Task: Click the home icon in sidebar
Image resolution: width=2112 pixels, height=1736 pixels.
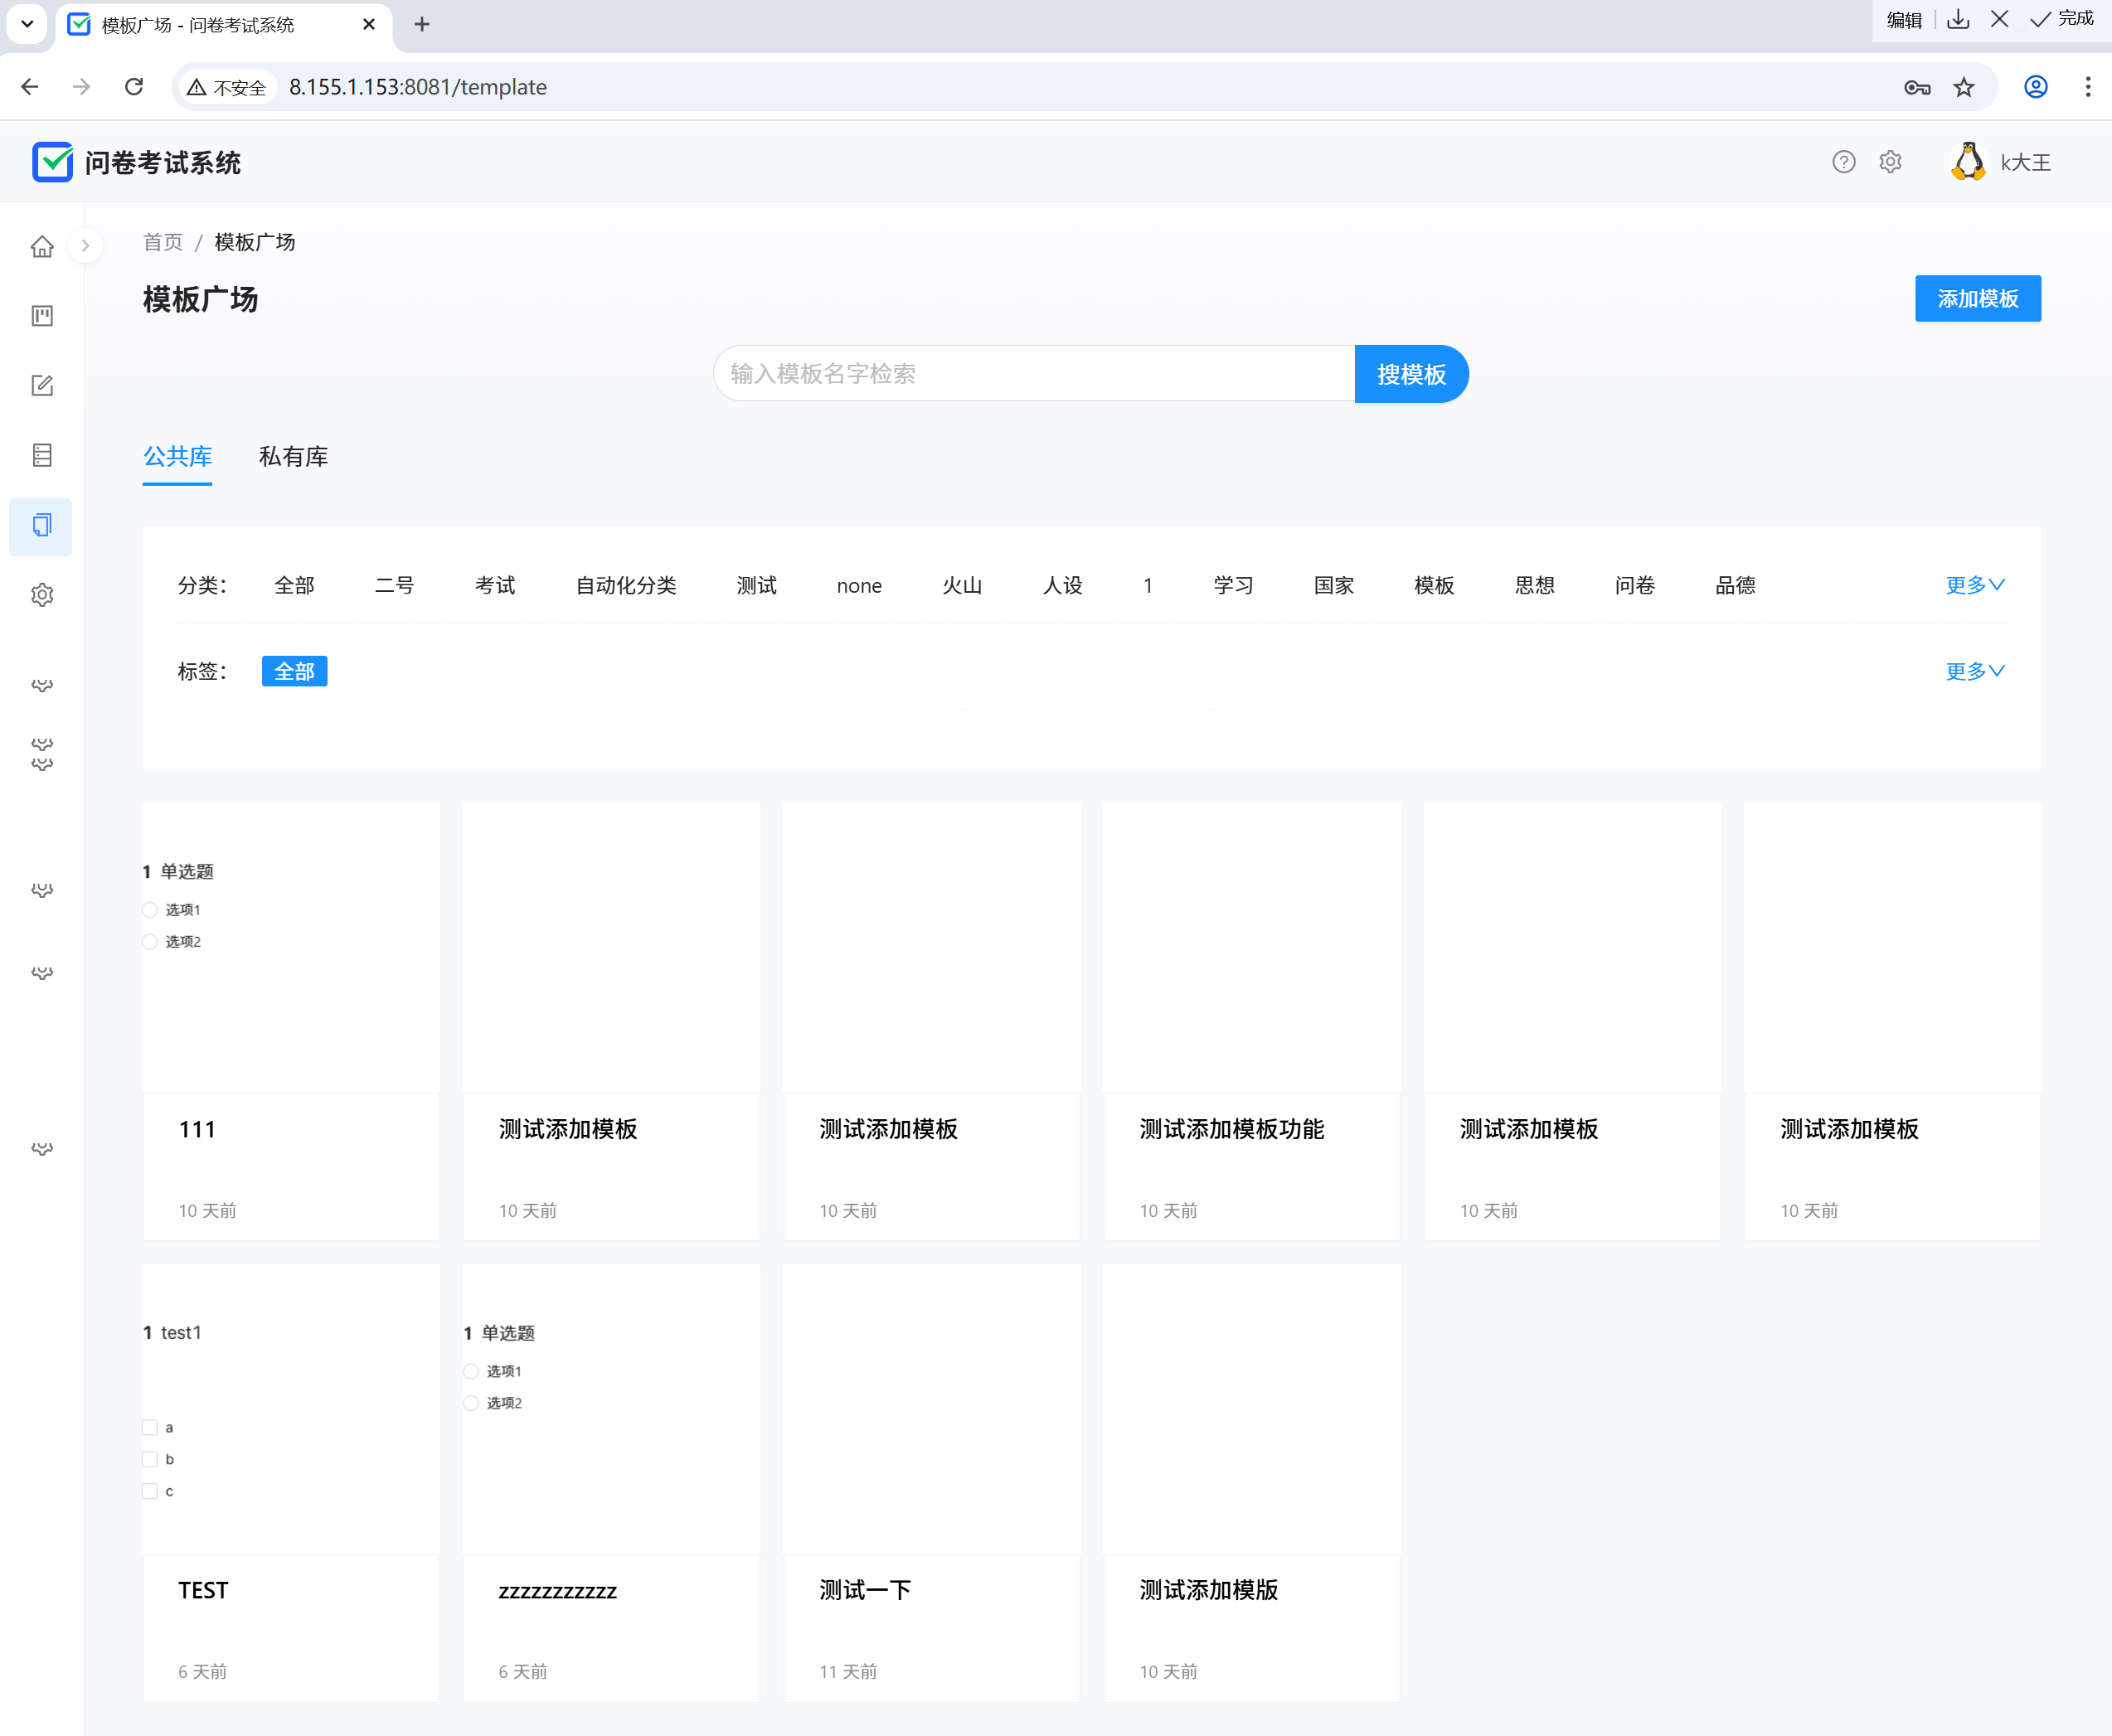Action: (42, 246)
